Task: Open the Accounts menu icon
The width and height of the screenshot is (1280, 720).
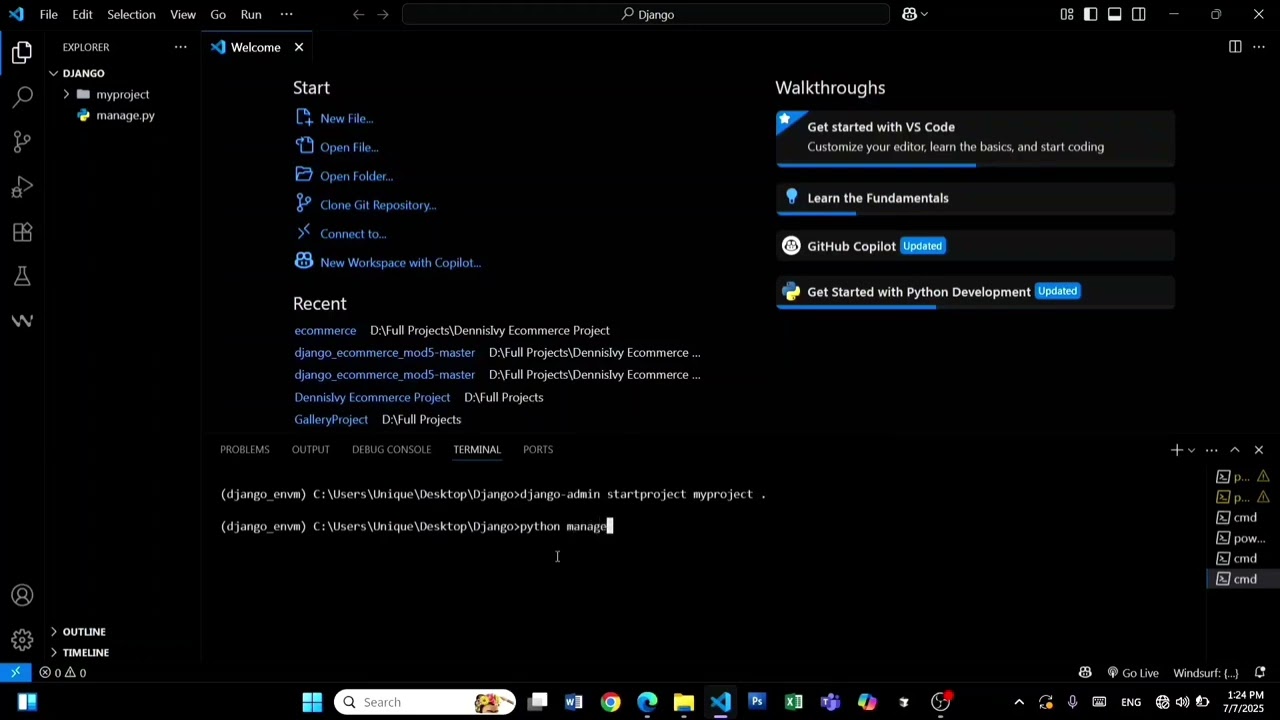Action: [x=22, y=596]
